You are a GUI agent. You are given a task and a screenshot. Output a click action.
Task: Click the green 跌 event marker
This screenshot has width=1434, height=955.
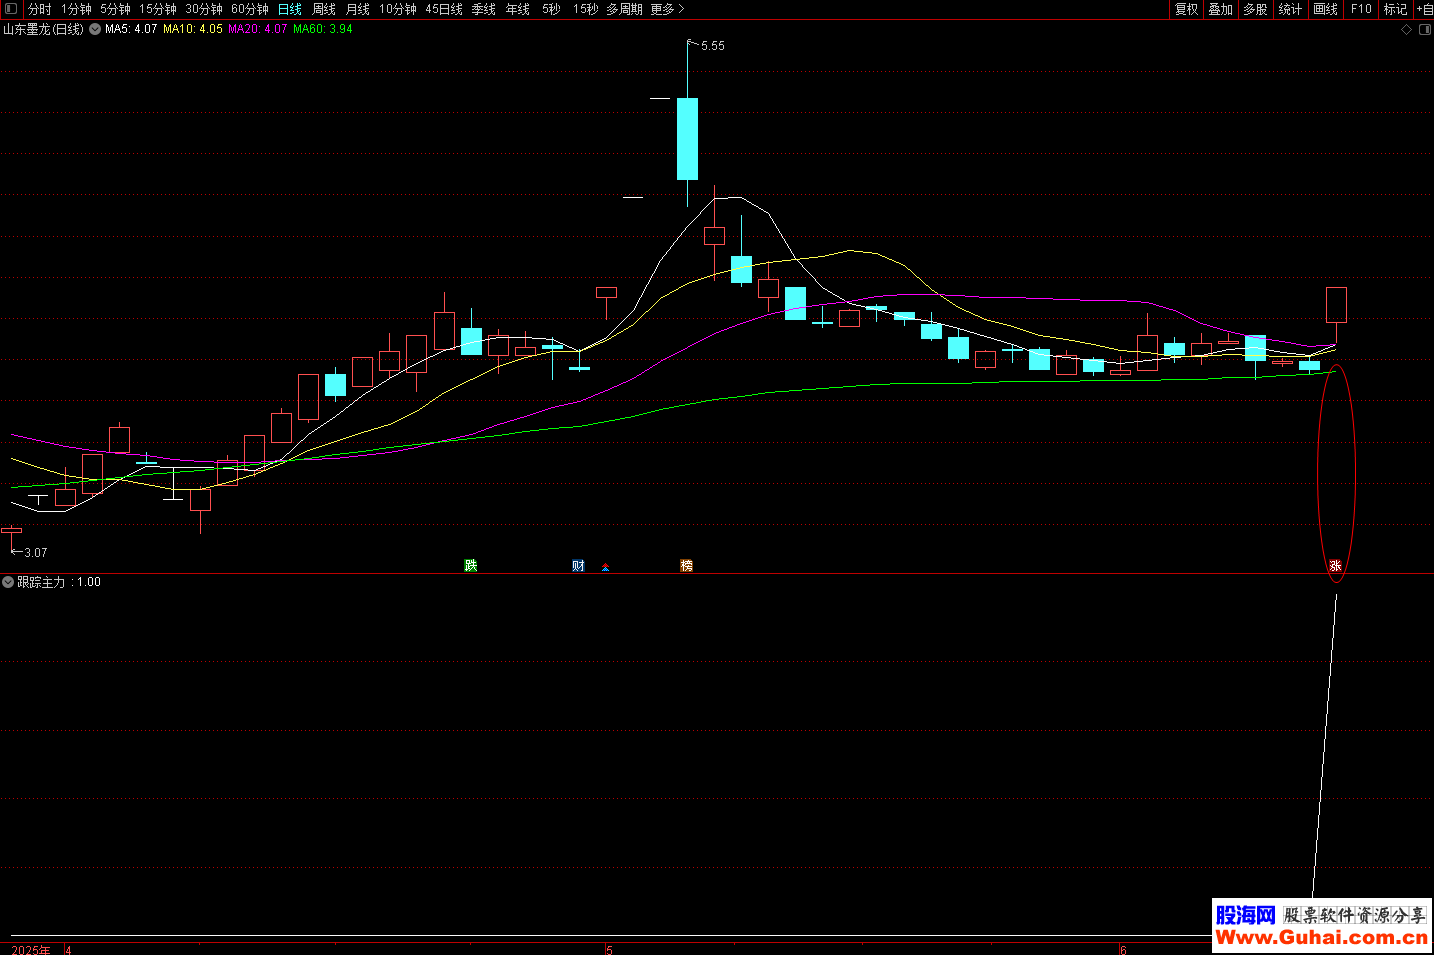coord(471,566)
